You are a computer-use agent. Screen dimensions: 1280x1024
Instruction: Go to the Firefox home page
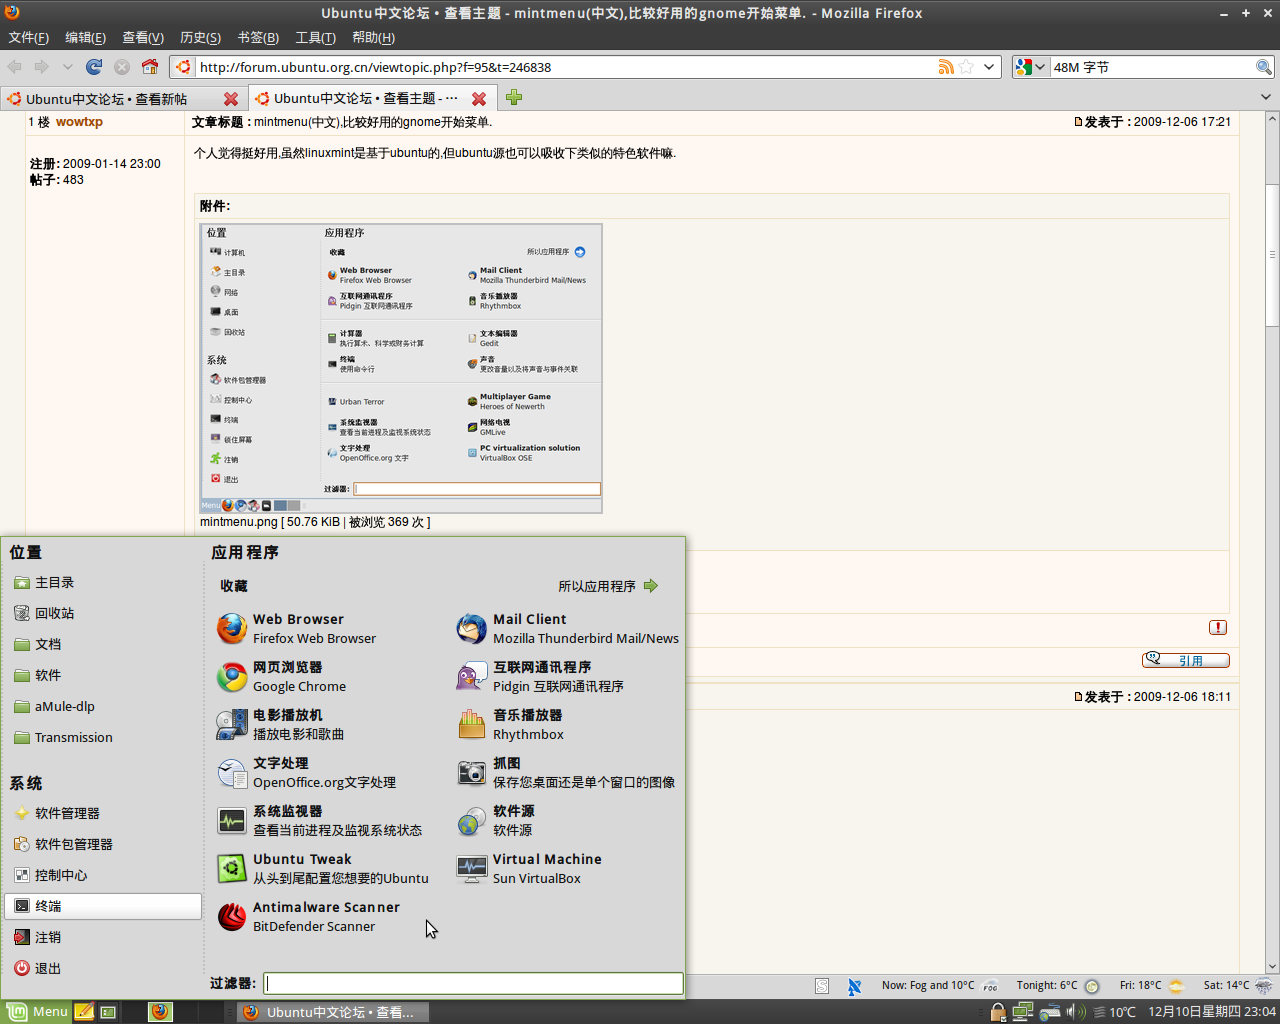pyautogui.click(x=150, y=67)
